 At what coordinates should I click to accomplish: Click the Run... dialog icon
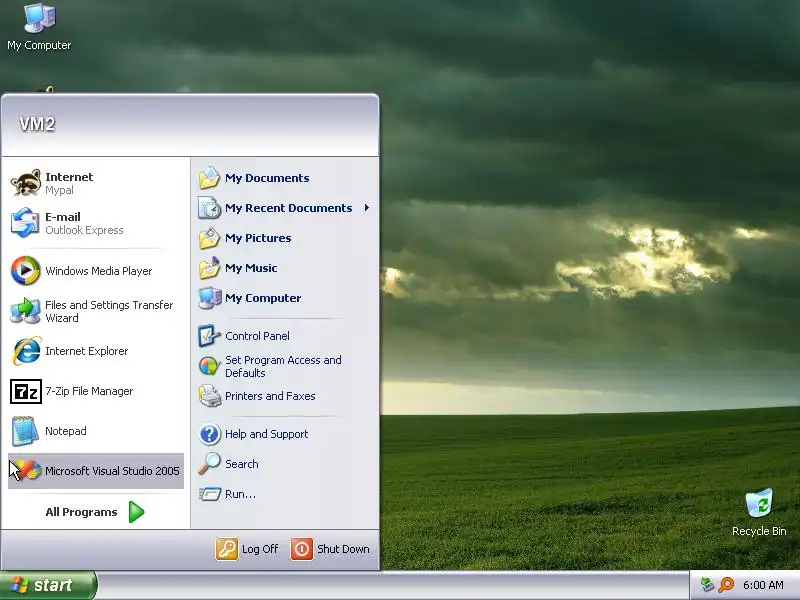[209, 494]
